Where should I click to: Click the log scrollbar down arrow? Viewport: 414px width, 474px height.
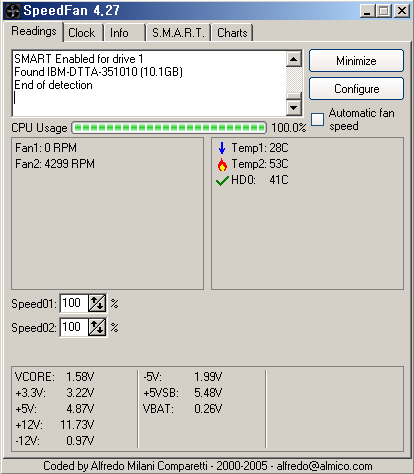point(294,107)
